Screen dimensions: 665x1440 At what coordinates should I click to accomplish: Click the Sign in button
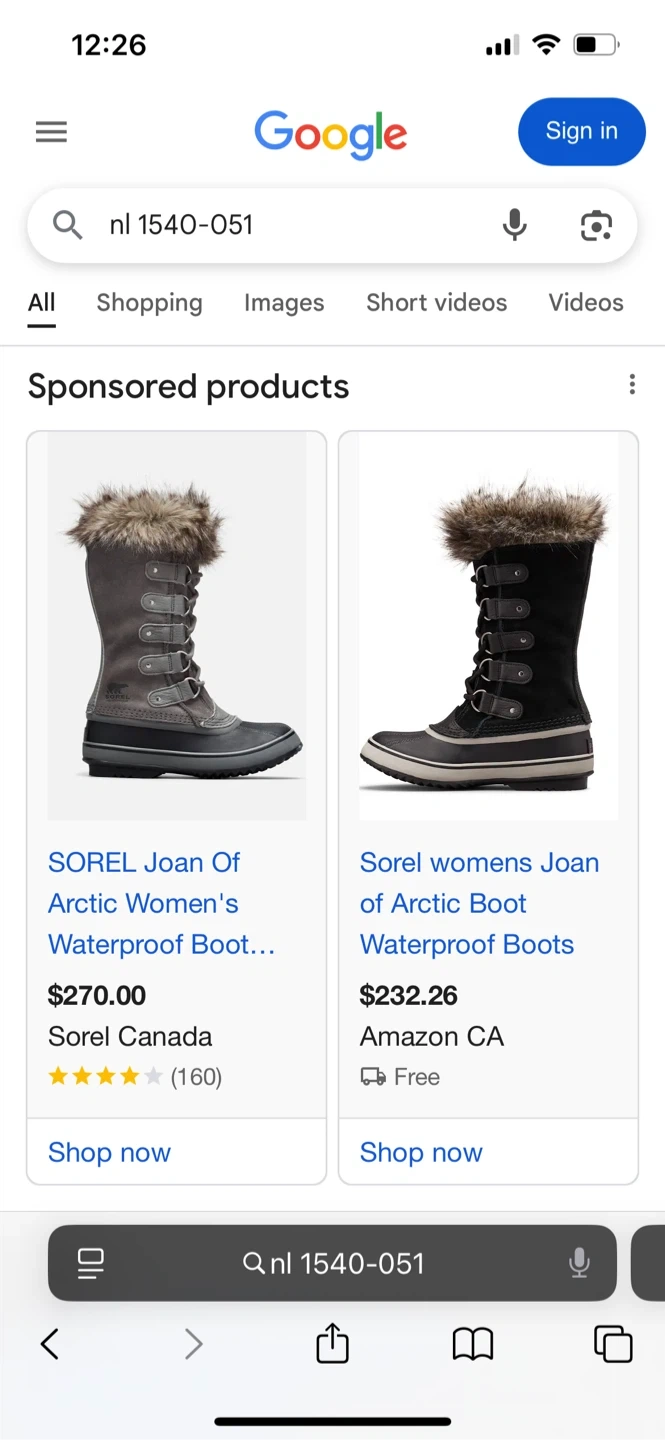pos(581,131)
